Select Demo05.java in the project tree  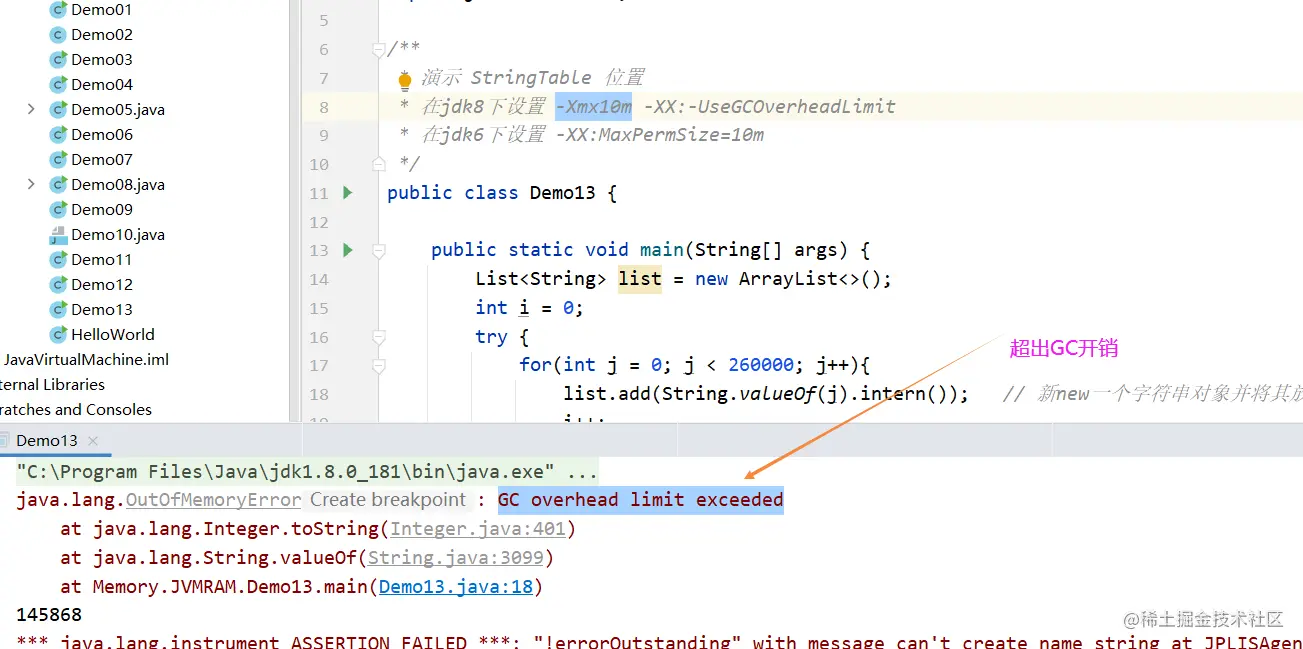pyautogui.click(x=118, y=110)
